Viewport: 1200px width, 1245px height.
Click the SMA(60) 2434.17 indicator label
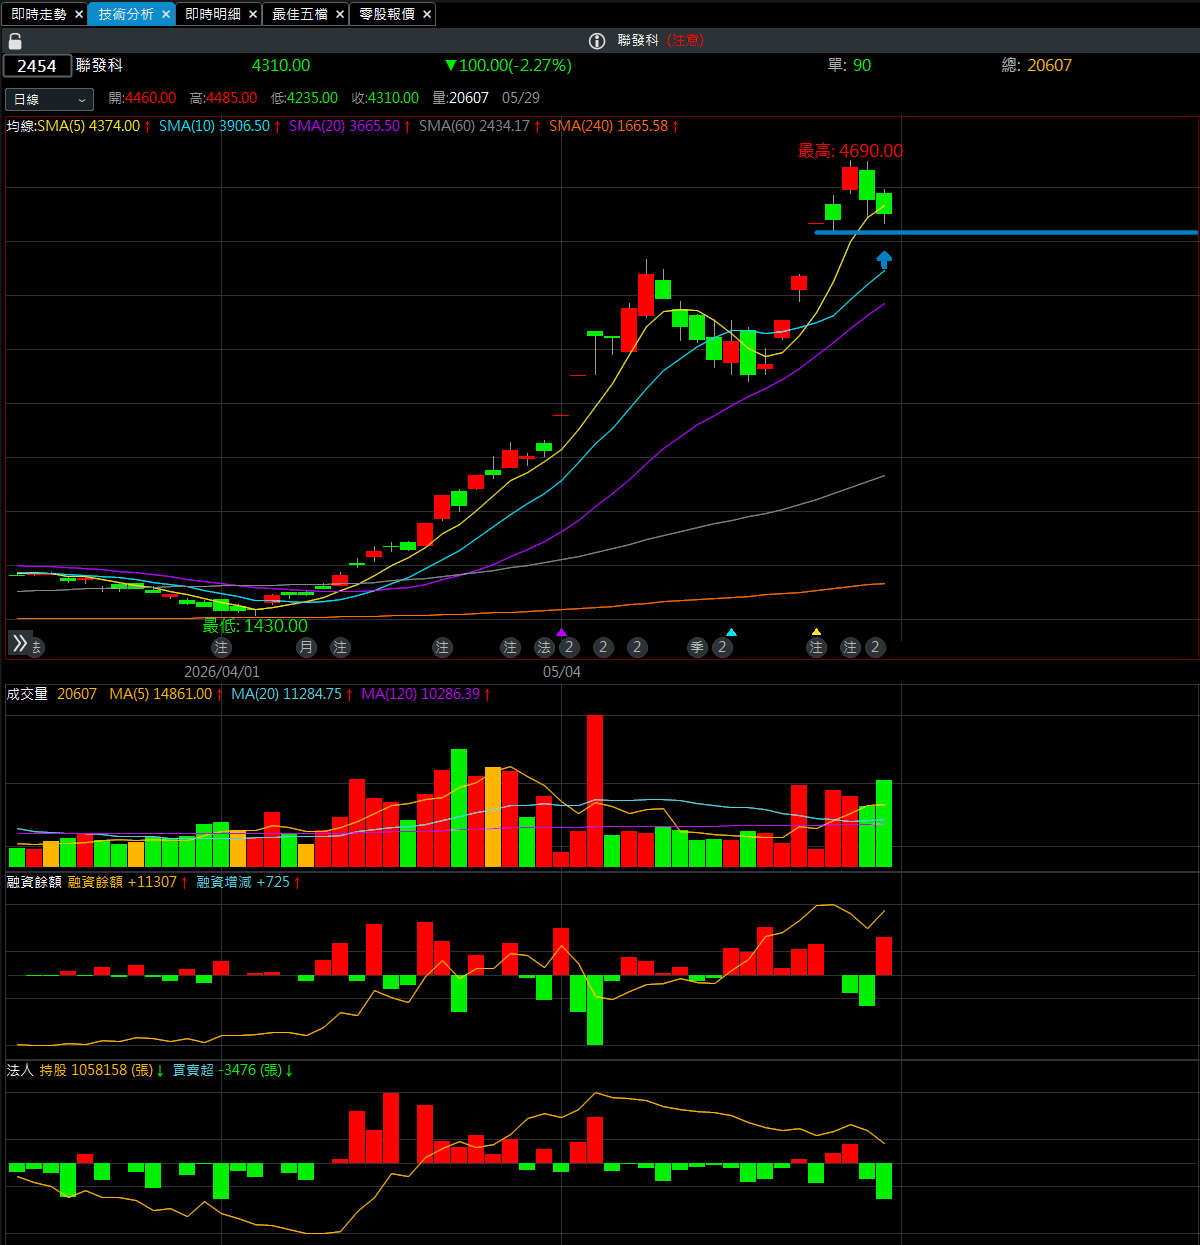coord(474,126)
